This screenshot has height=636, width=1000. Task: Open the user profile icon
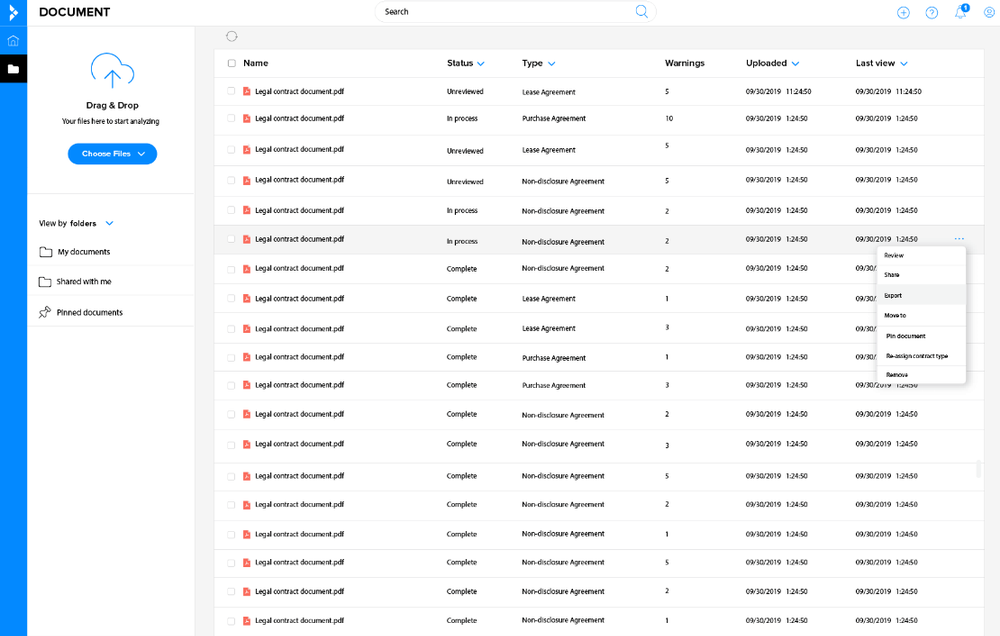(x=989, y=13)
